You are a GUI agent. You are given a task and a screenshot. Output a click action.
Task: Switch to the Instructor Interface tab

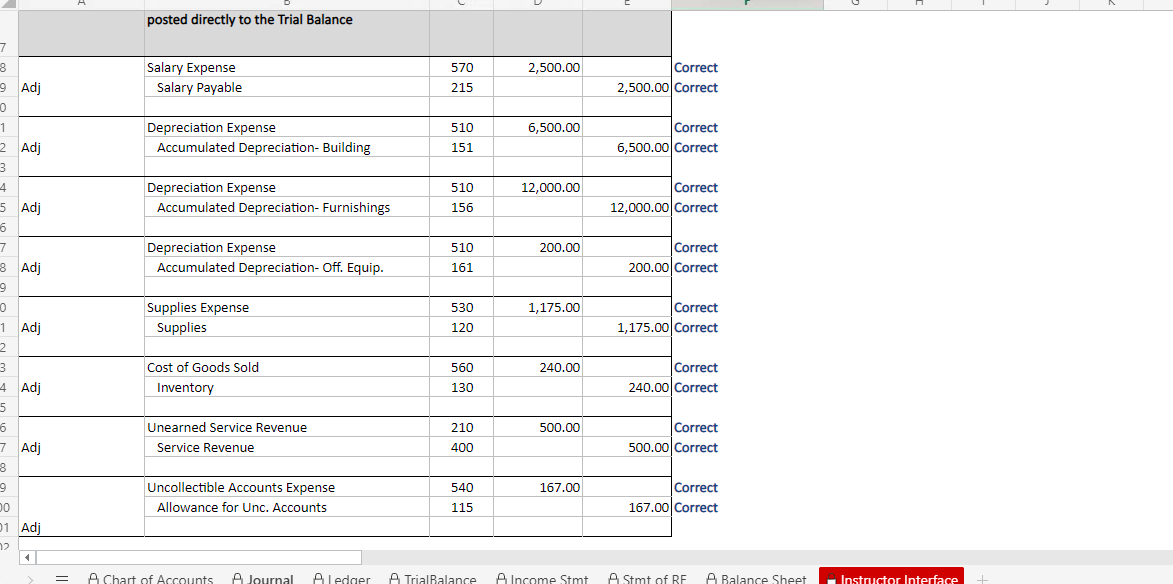click(x=892, y=578)
